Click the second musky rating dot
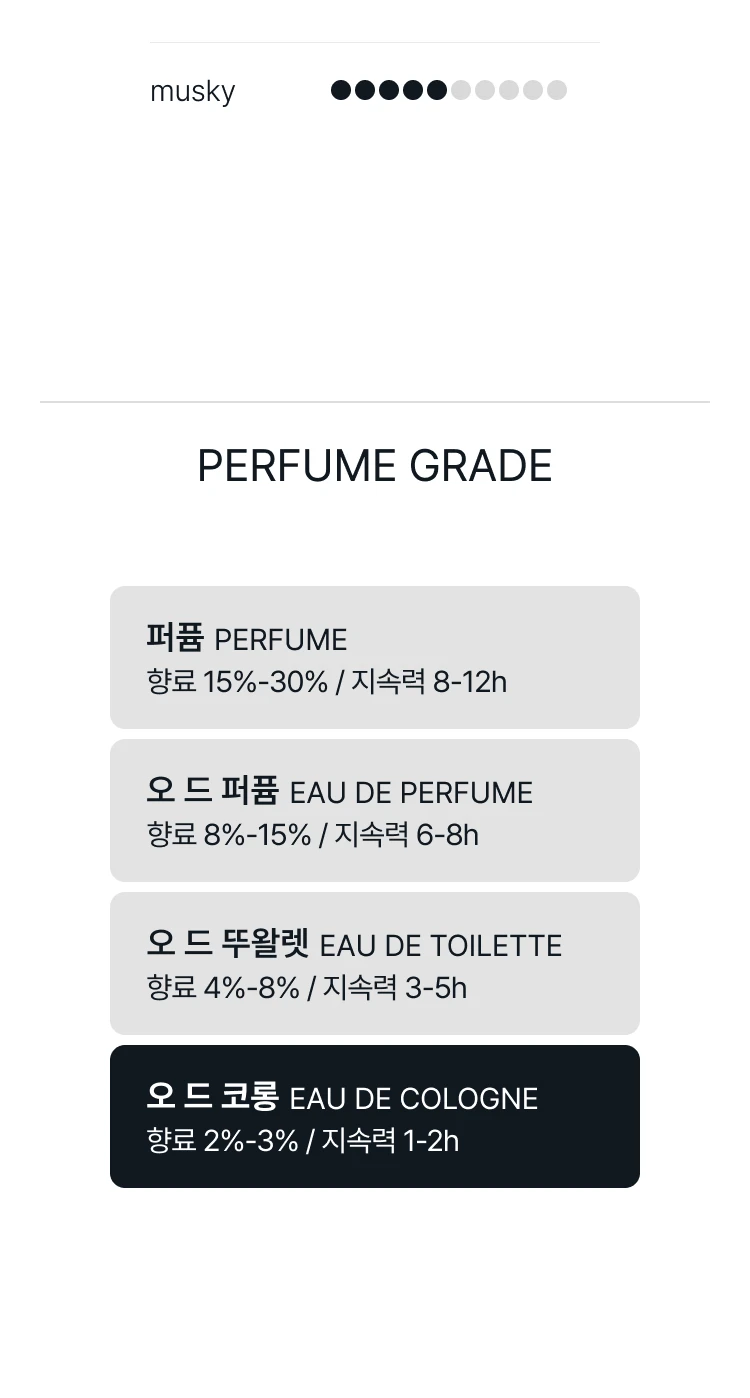This screenshot has width=750, height=1398. tap(365, 91)
